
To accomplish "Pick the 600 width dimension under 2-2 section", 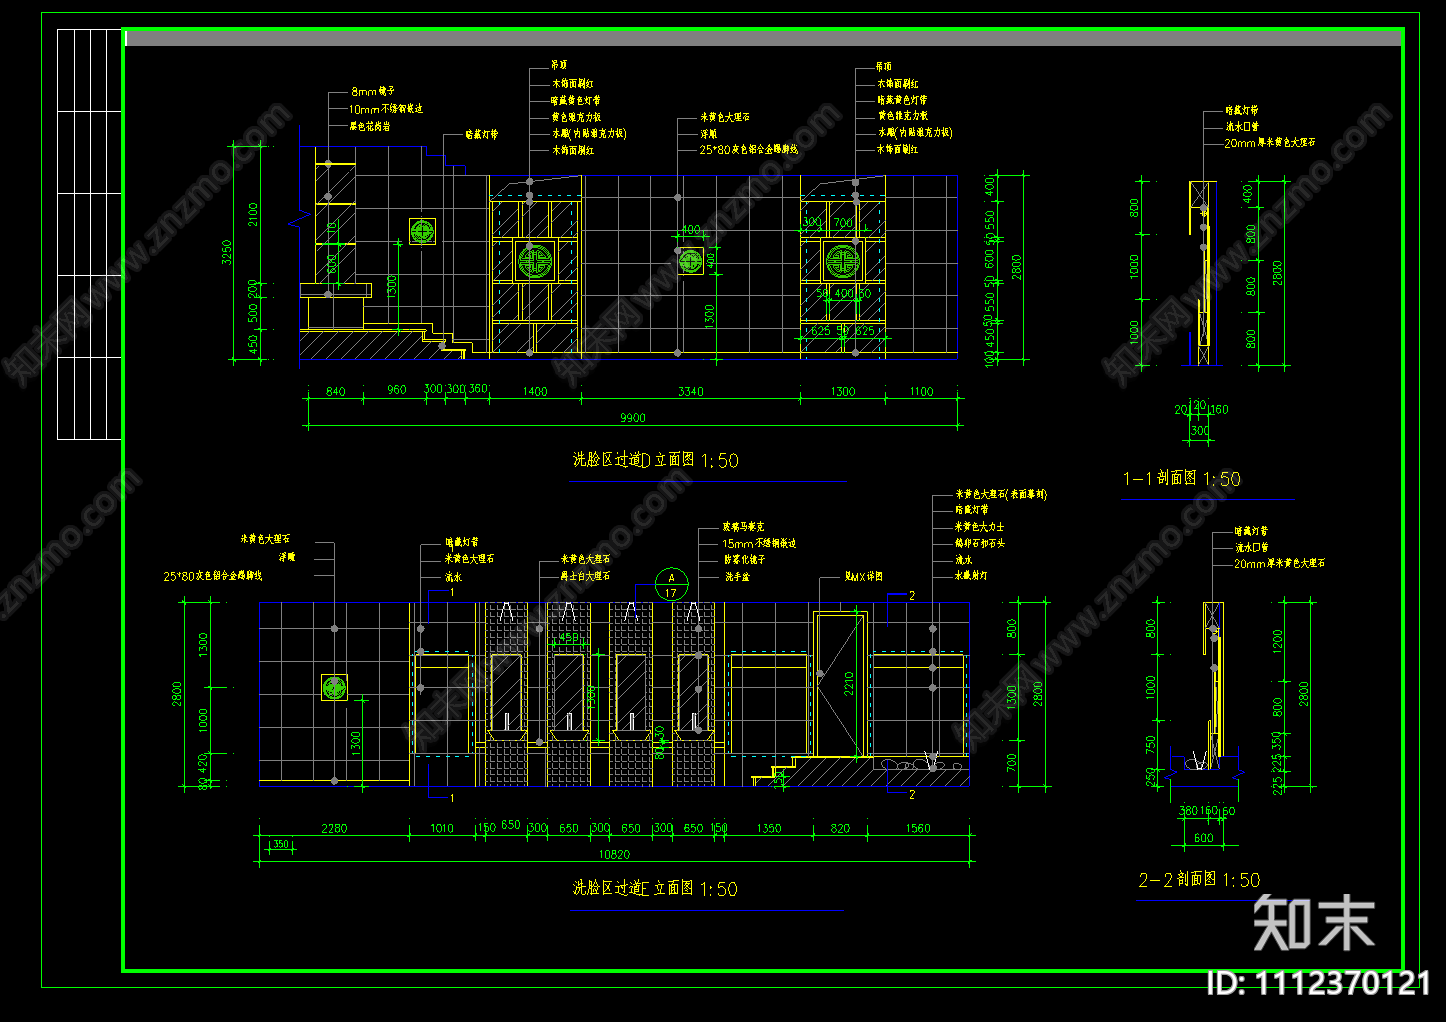I will [1204, 838].
